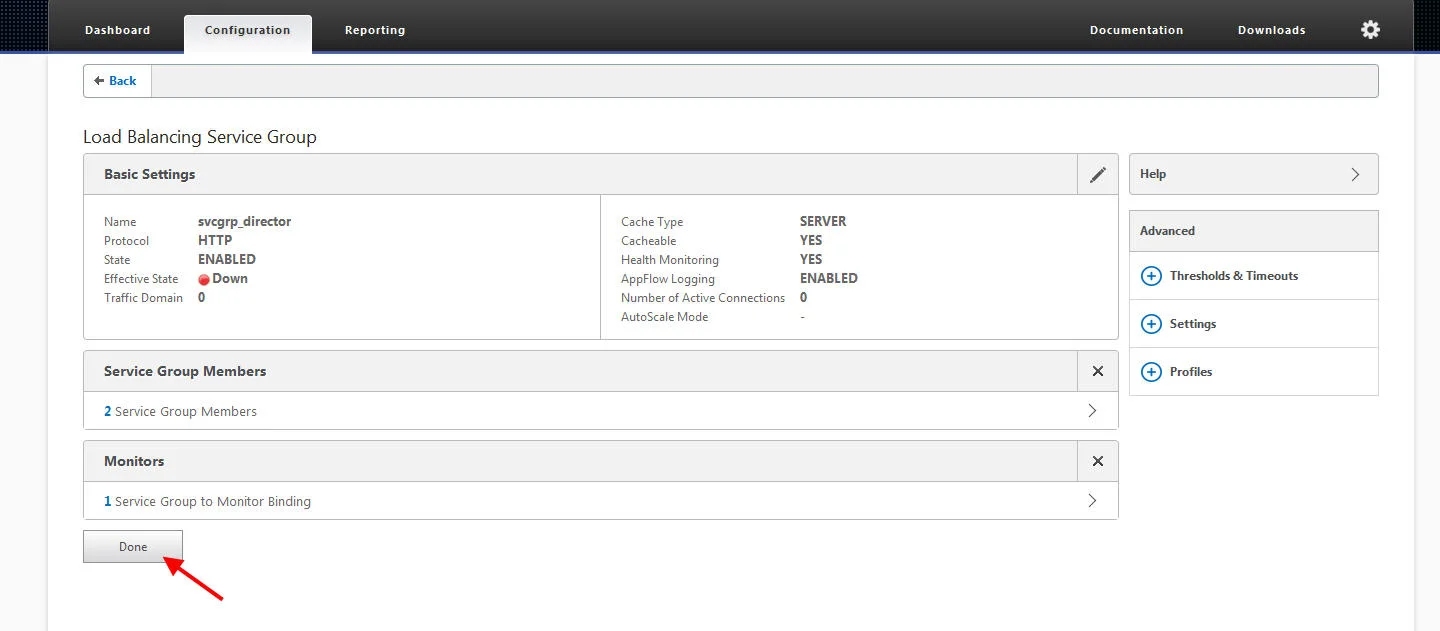Click the Monitors header title
This screenshot has width=1440, height=631.
(x=134, y=461)
